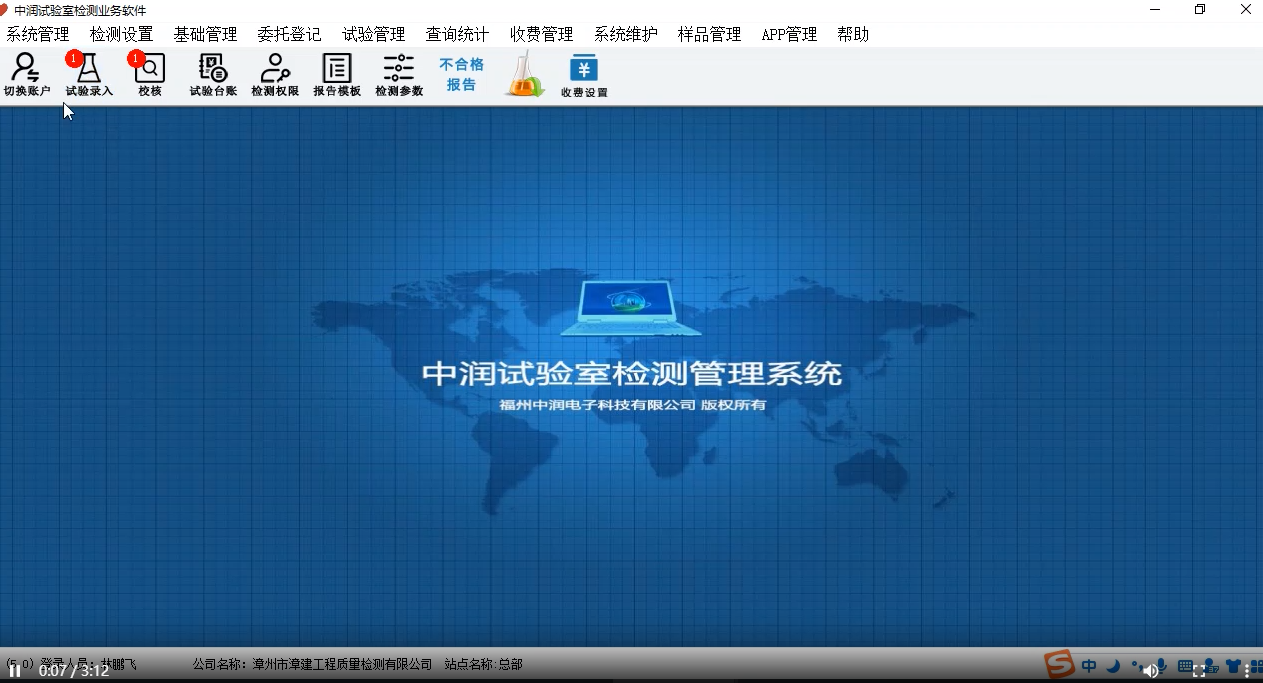Mute the video with speaker icon

click(x=1150, y=671)
